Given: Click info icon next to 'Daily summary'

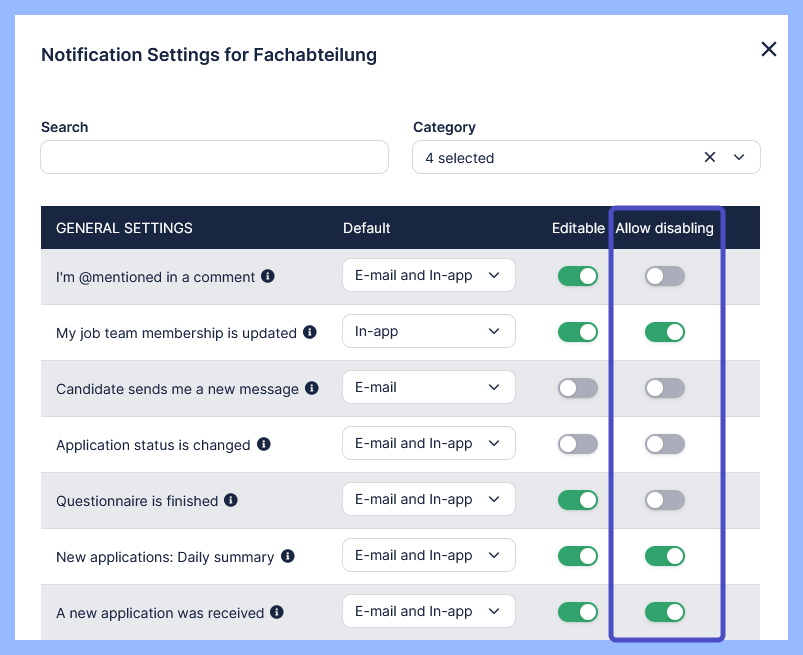Looking at the screenshot, I should point(288,556).
